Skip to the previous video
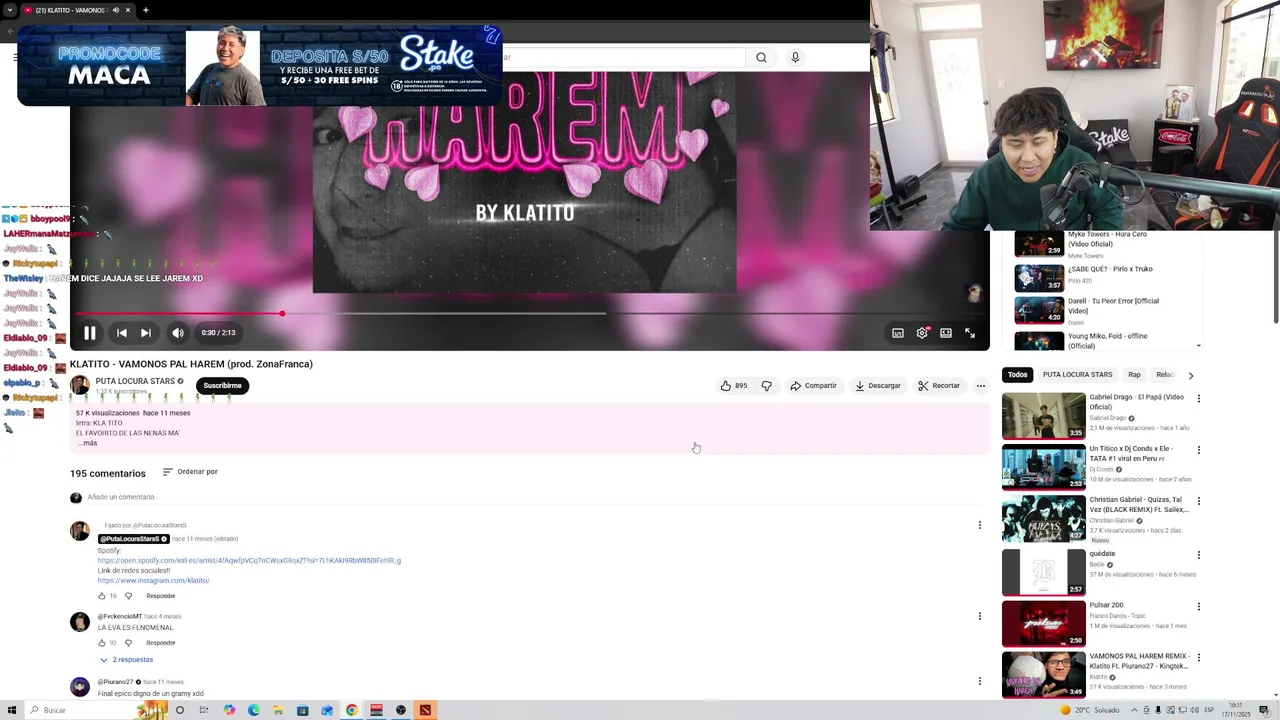Screen dimensions: 1280x720 click(x=121, y=333)
